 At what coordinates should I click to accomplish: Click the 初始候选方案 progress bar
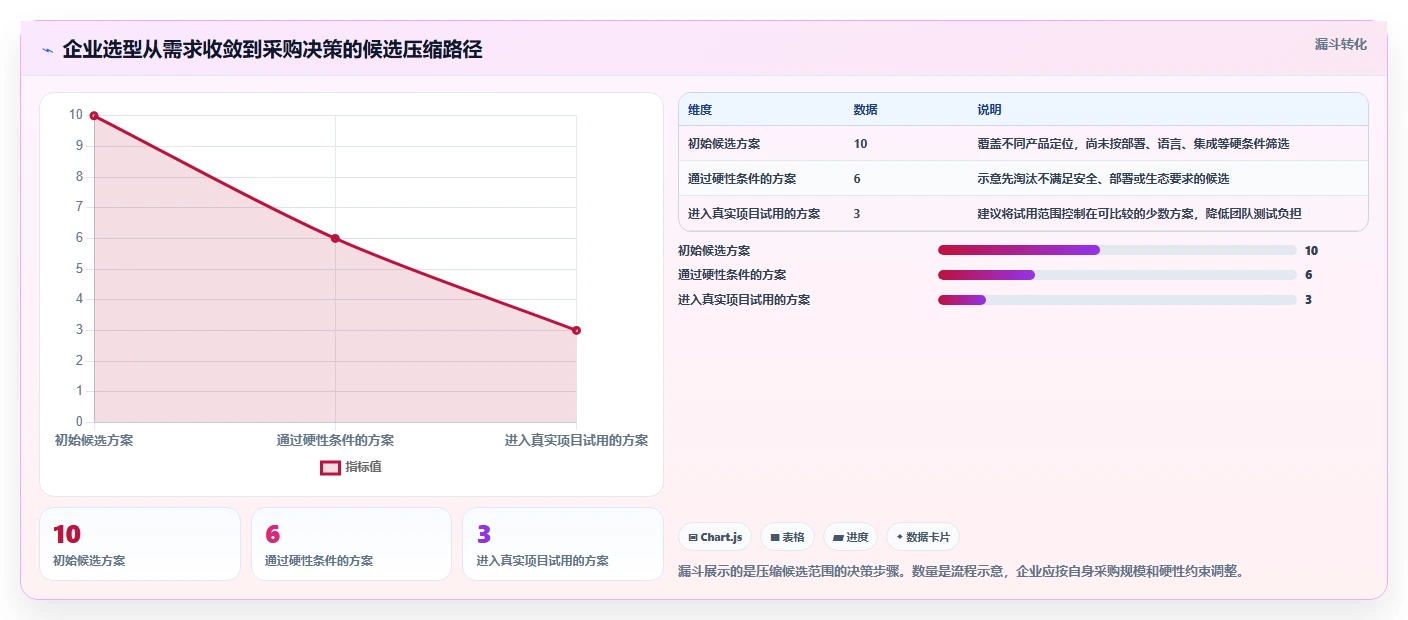[1117, 251]
